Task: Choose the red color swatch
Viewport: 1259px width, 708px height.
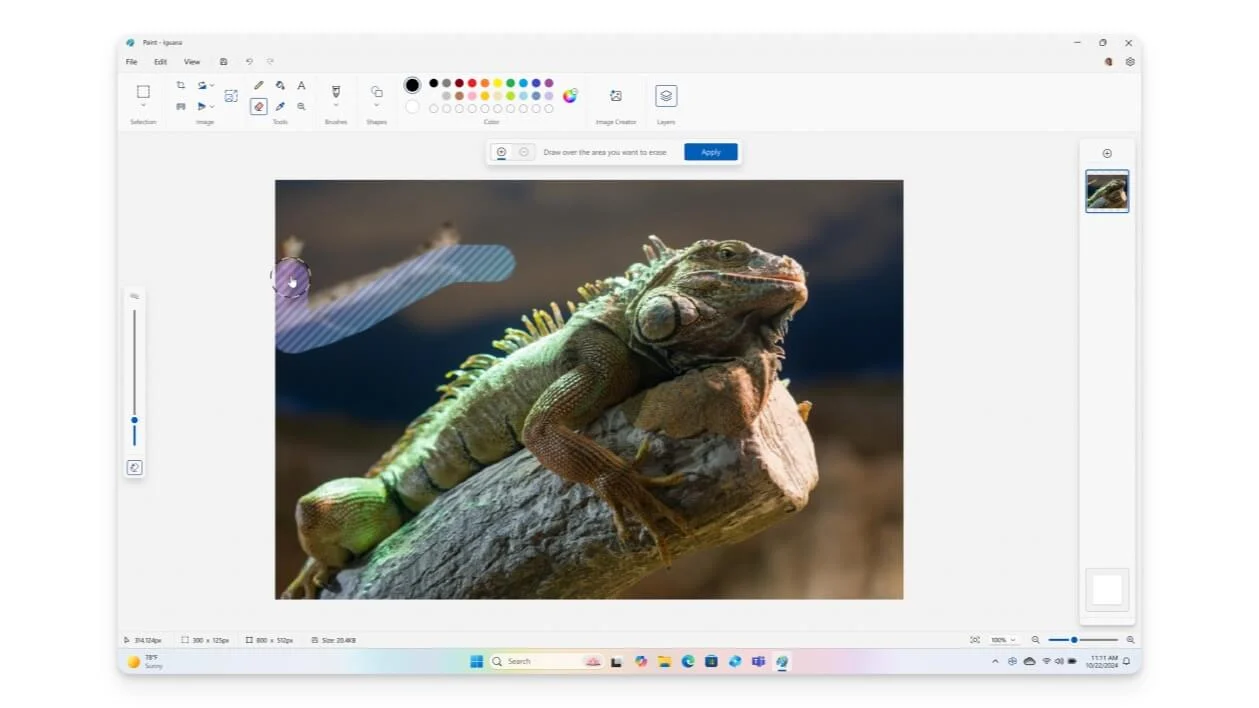Action: pos(472,83)
